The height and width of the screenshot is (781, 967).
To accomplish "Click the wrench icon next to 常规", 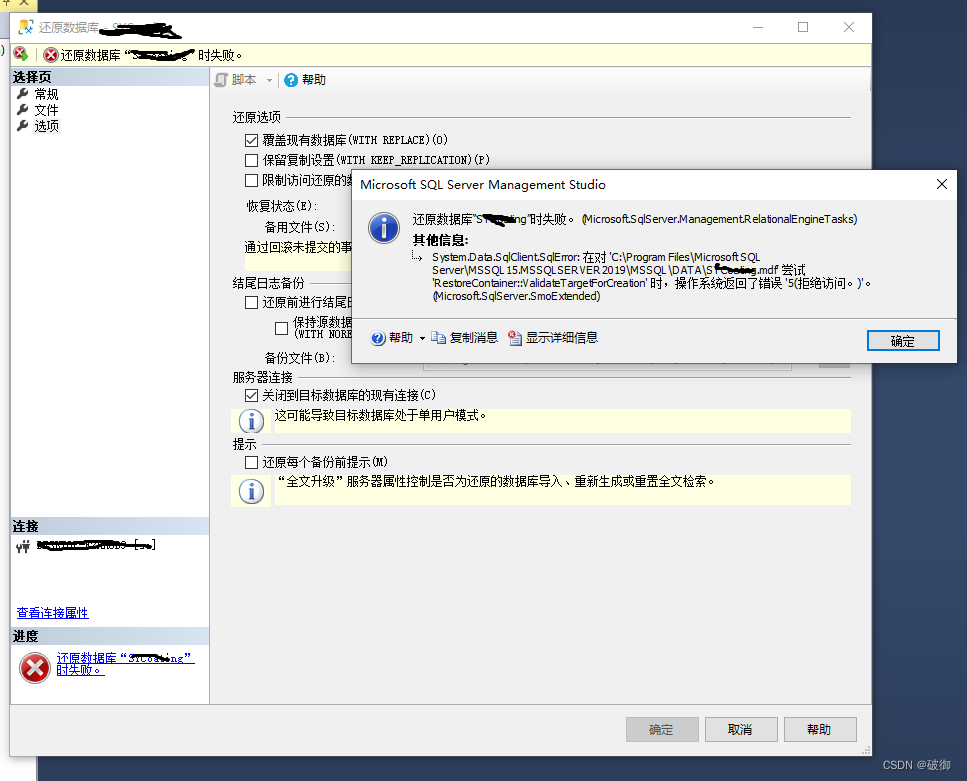I will (23, 94).
